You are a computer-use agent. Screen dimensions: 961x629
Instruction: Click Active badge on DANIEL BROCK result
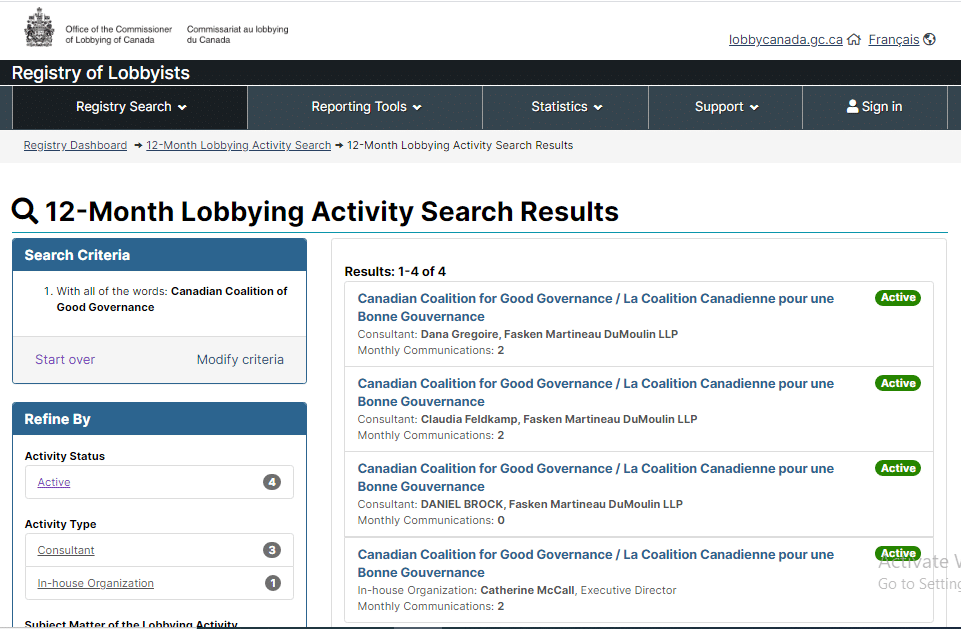[898, 468]
